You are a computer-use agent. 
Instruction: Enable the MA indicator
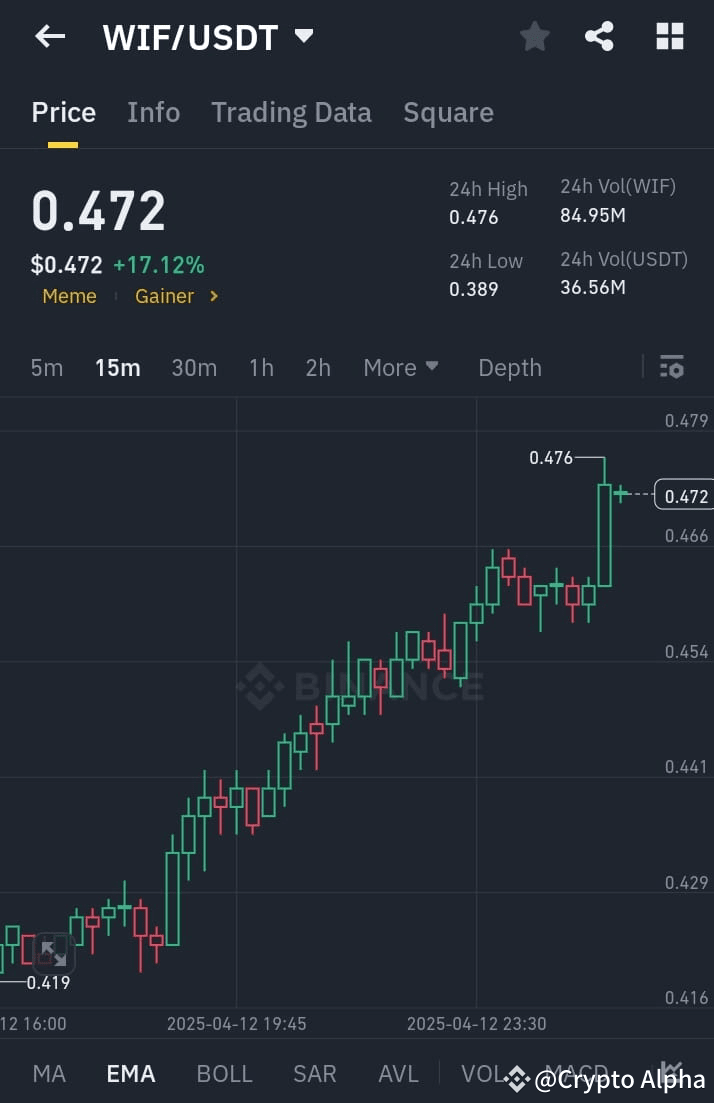(48, 1073)
